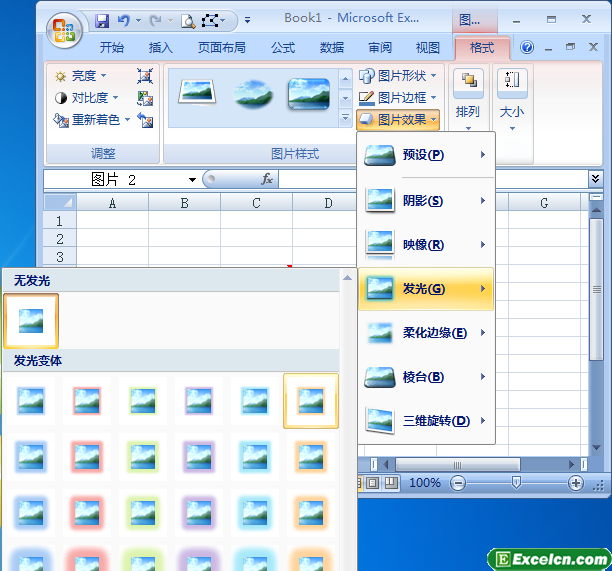Open the 柔化边缘(E) submenu

click(x=426, y=333)
